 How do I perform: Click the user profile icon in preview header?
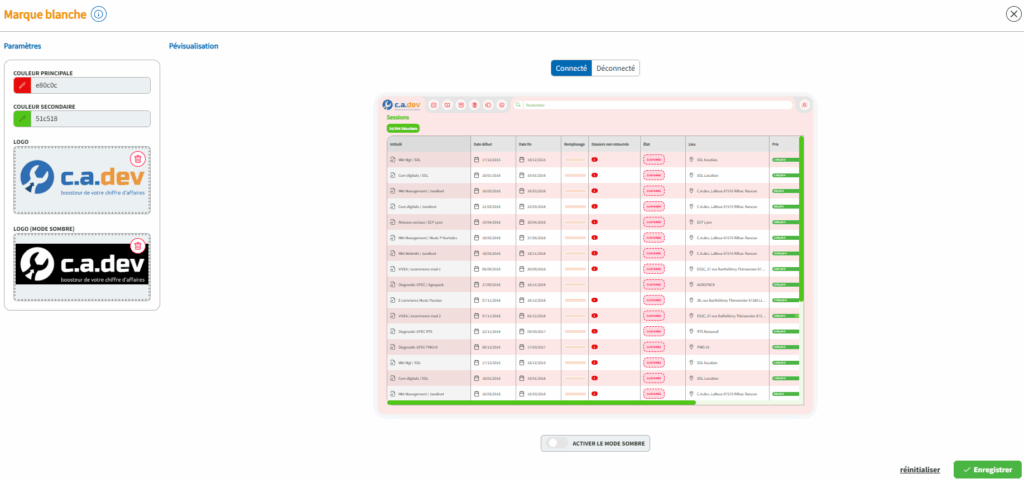(804, 104)
